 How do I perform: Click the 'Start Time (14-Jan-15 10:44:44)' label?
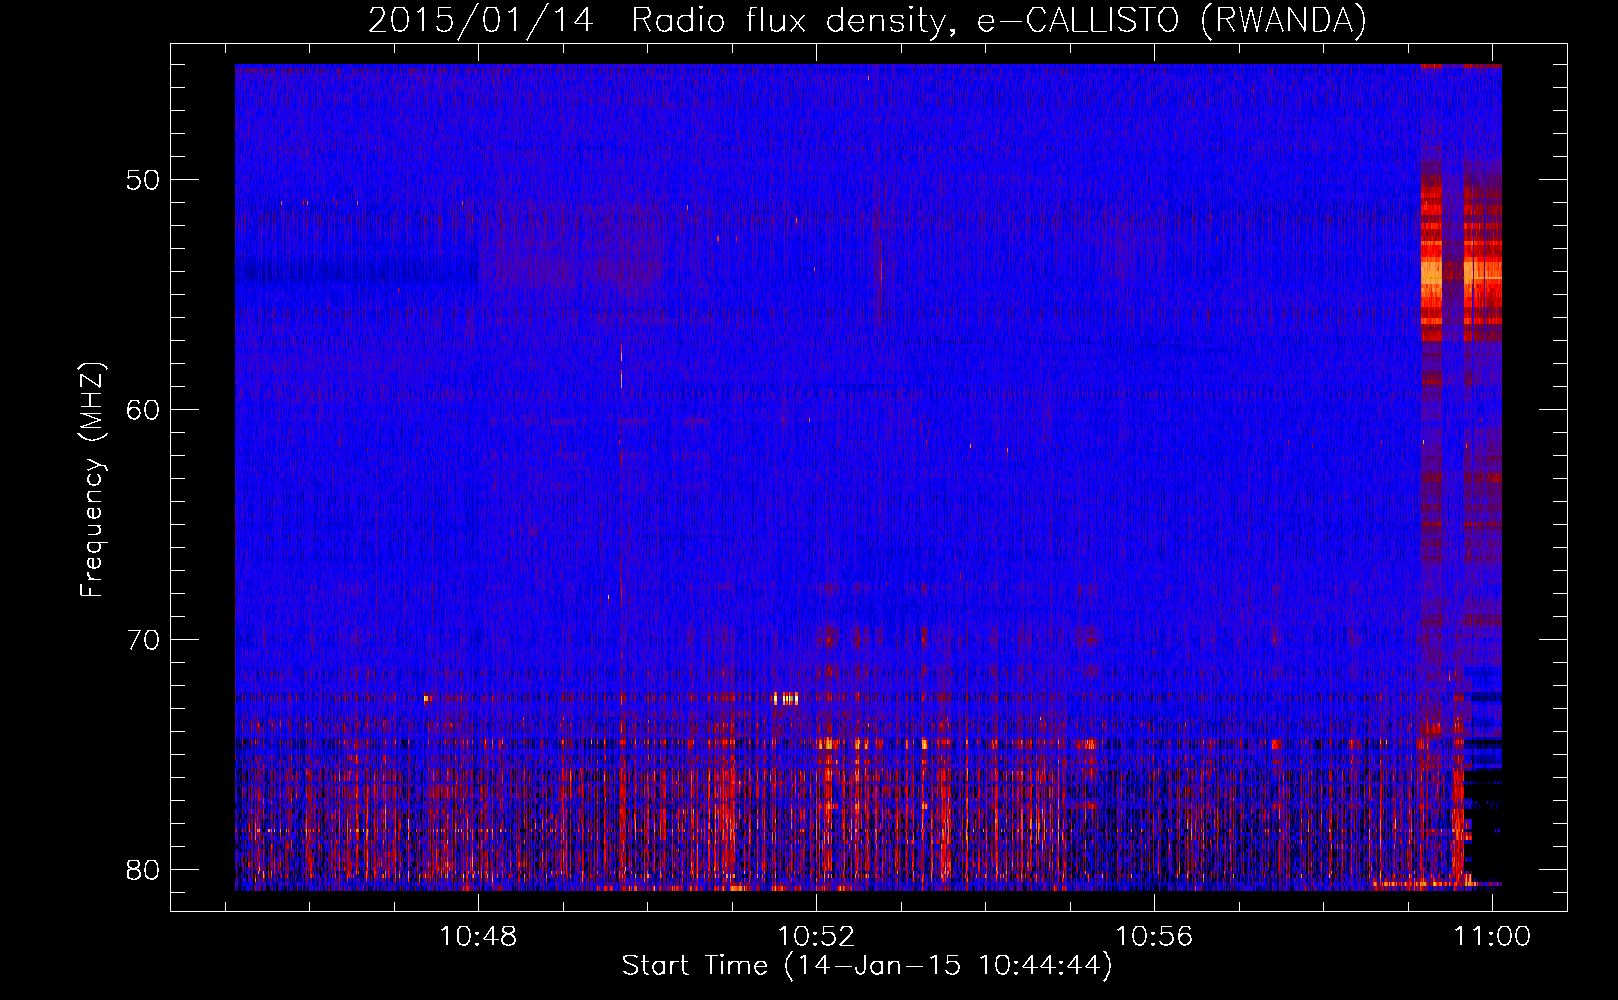click(867, 966)
